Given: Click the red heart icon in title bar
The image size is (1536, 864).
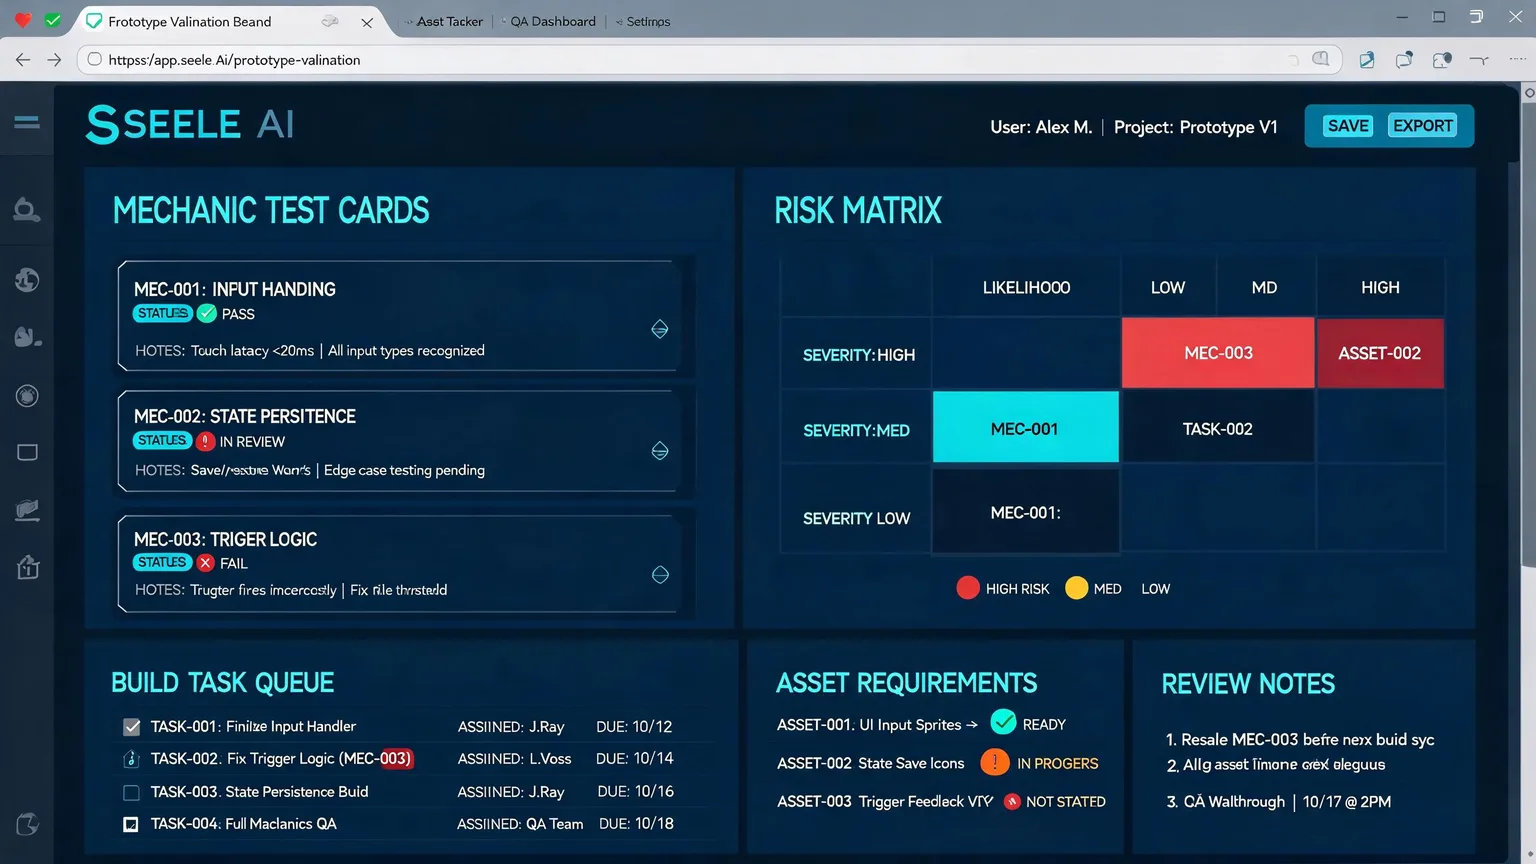Looking at the screenshot, I should [x=22, y=20].
